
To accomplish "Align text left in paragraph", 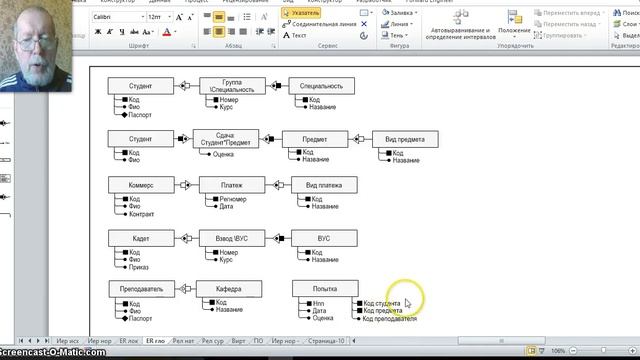I will click(x=207, y=31).
